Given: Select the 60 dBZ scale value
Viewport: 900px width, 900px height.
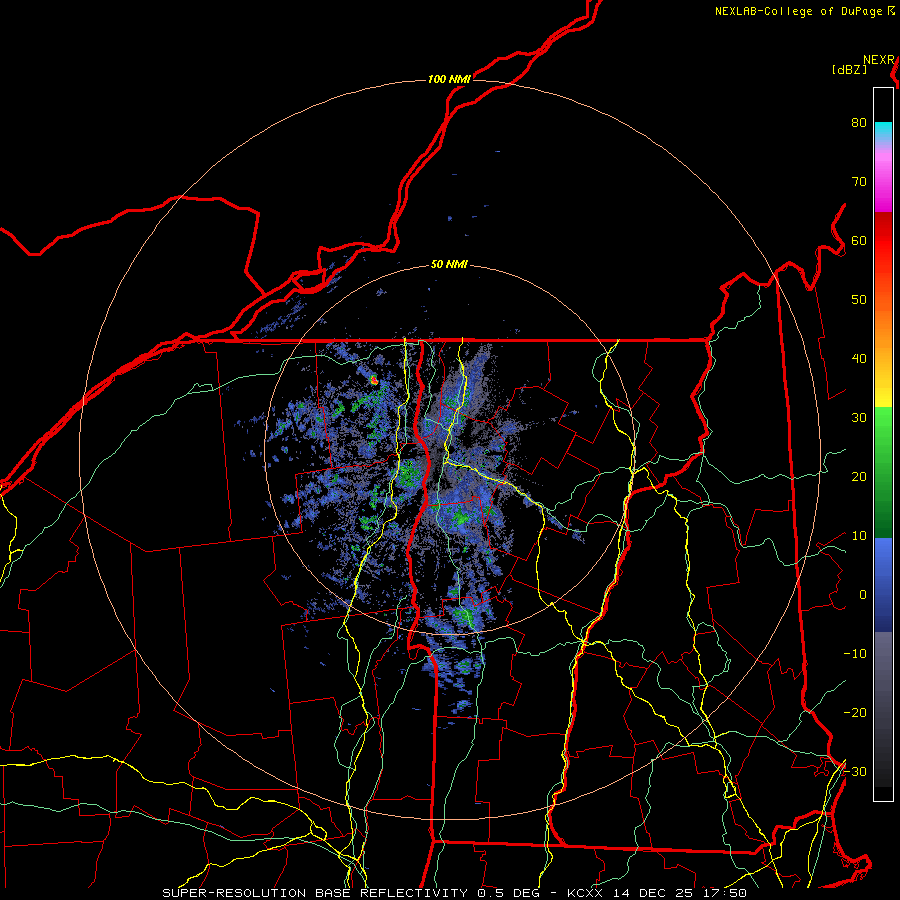Looking at the screenshot, I should pos(859,240).
